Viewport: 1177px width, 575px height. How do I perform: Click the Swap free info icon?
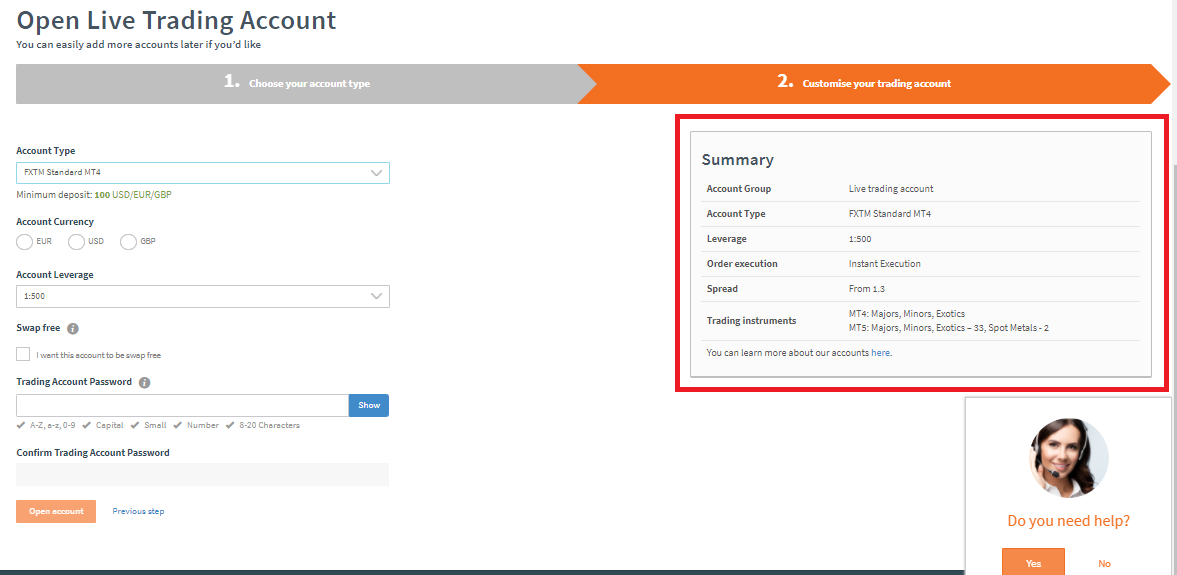(73, 329)
